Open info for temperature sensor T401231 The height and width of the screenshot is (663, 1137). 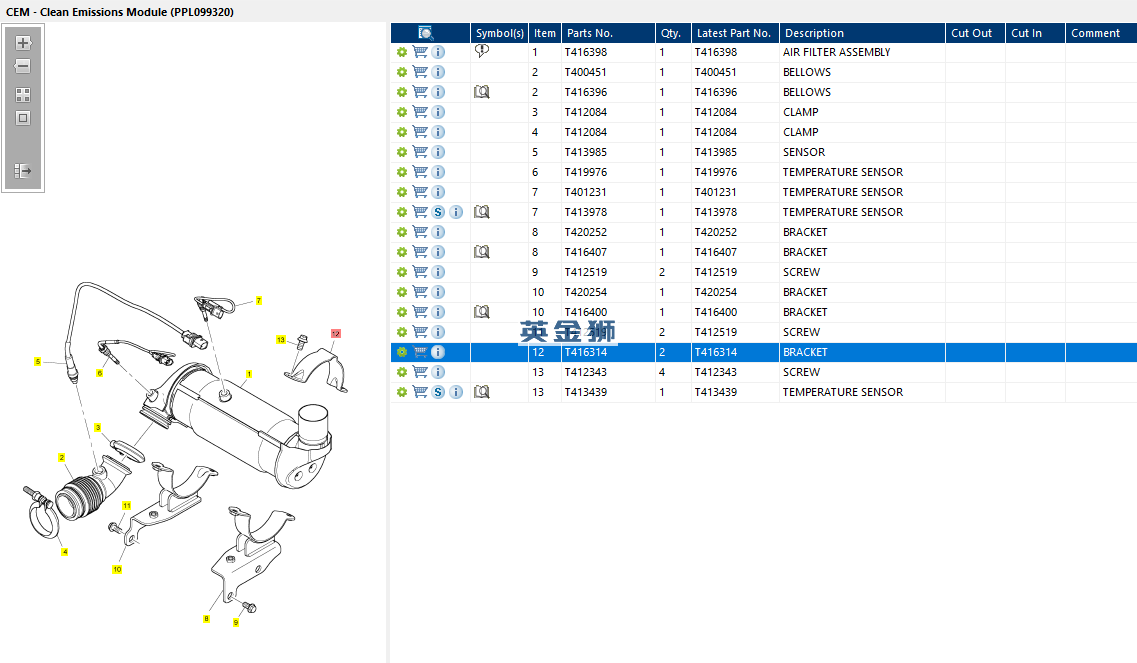coord(438,192)
